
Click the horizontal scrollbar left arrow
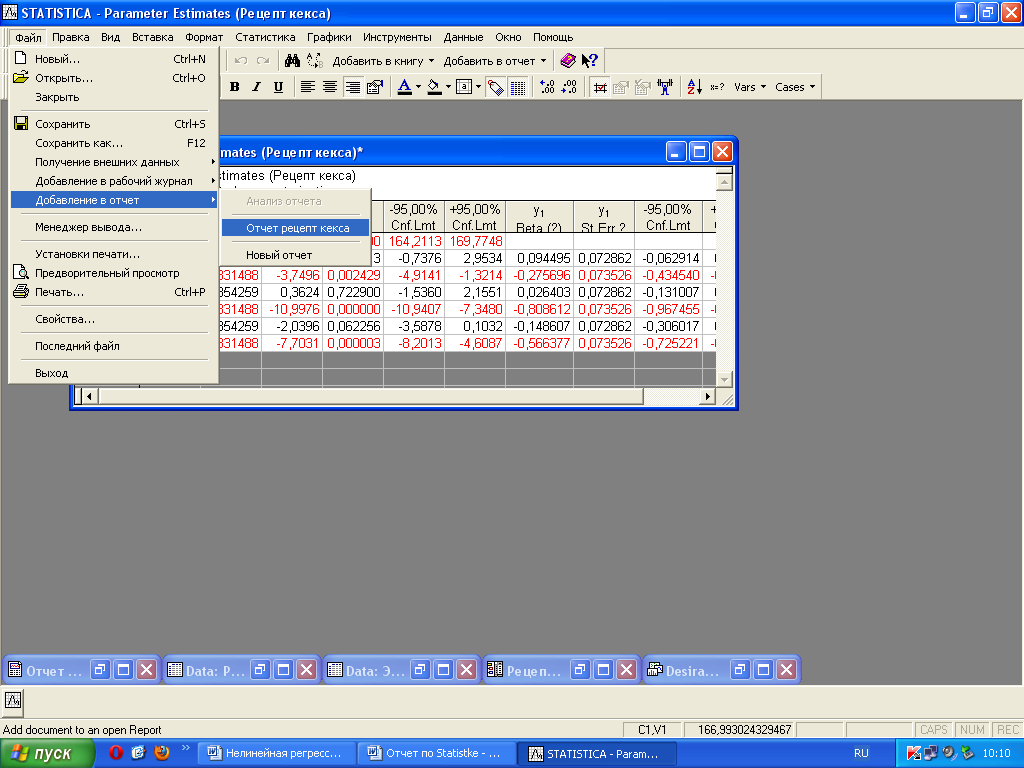(89, 396)
